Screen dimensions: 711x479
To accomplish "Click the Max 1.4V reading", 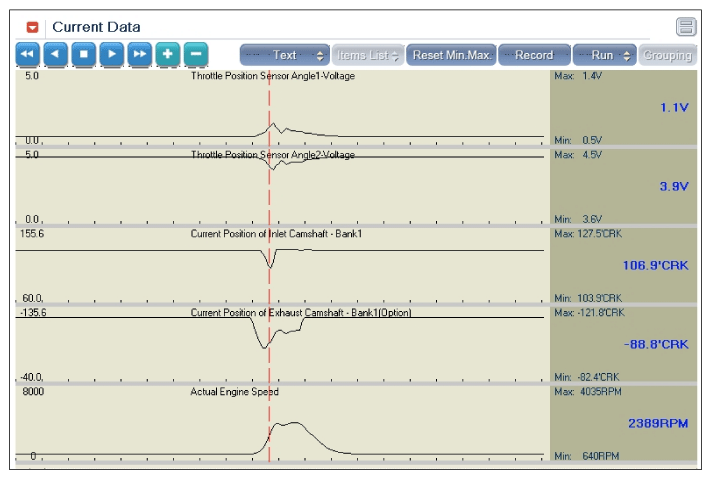I will [x=578, y=76].
